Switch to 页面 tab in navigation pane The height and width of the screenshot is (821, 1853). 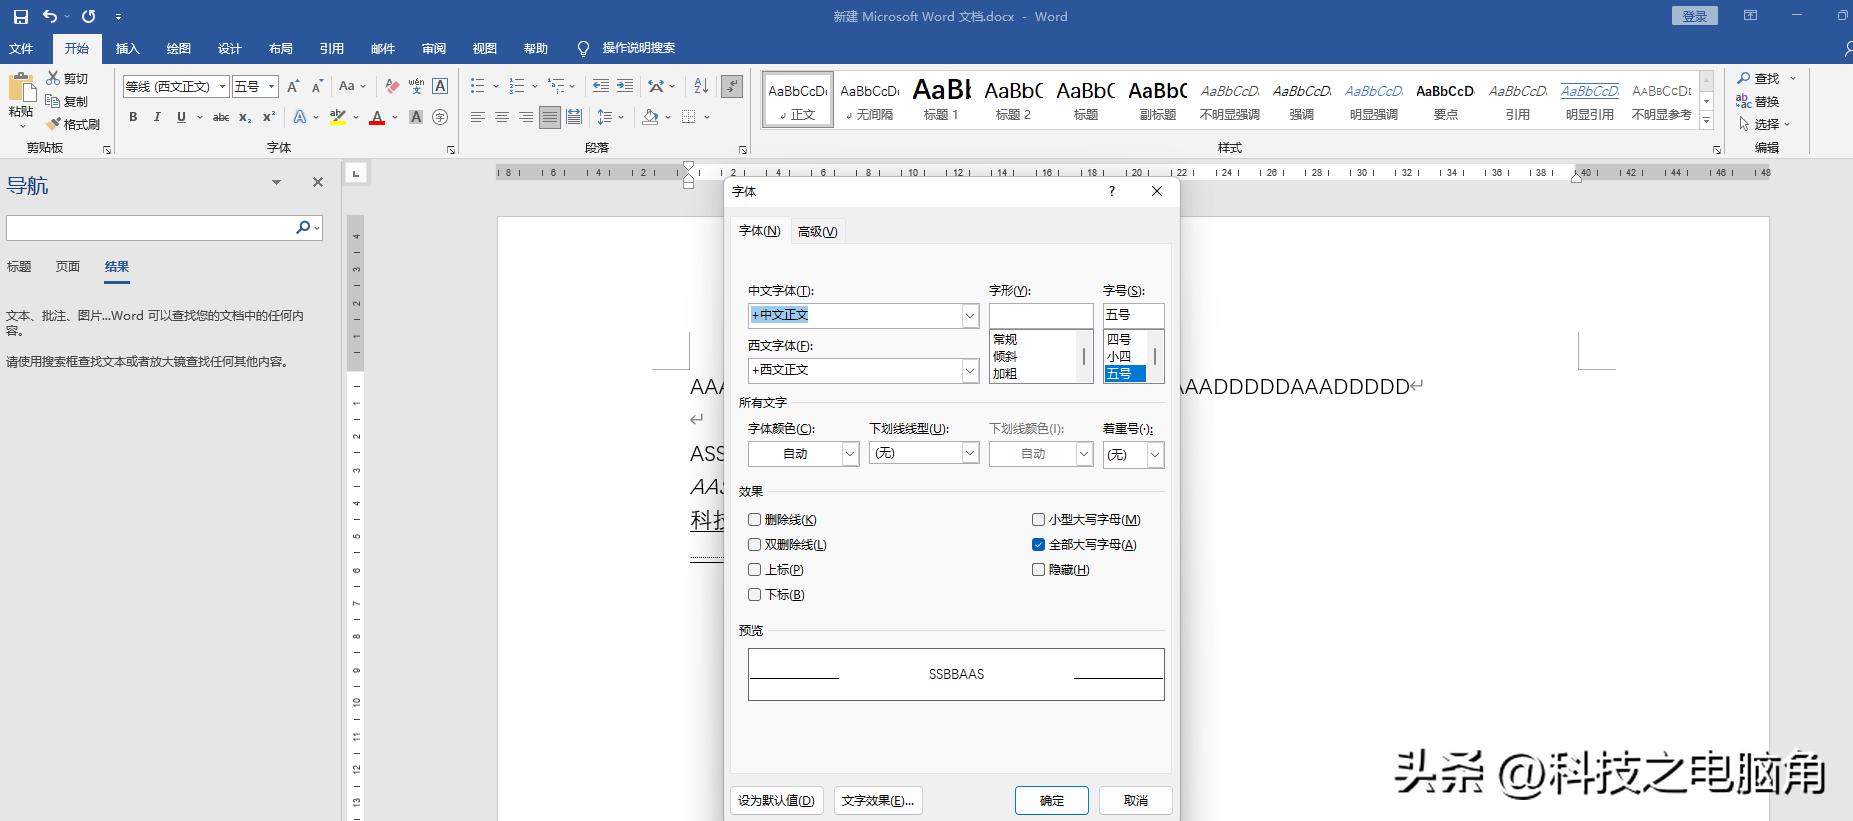click(68, 267)
